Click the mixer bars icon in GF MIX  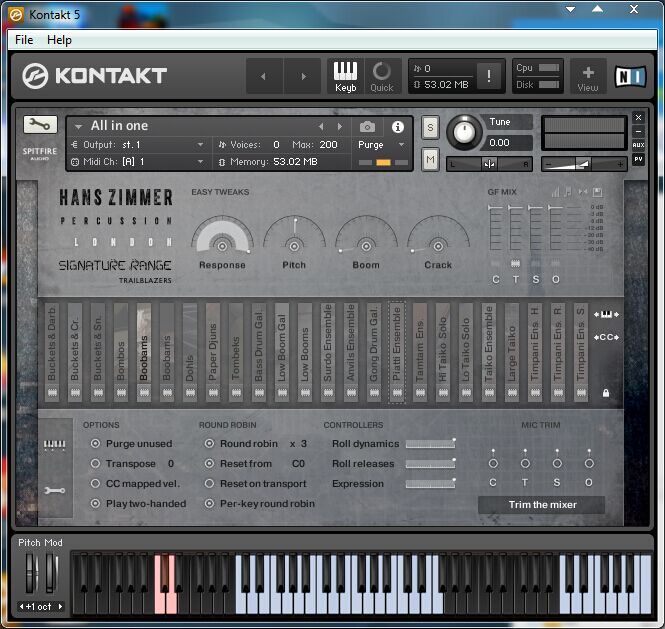555,193
